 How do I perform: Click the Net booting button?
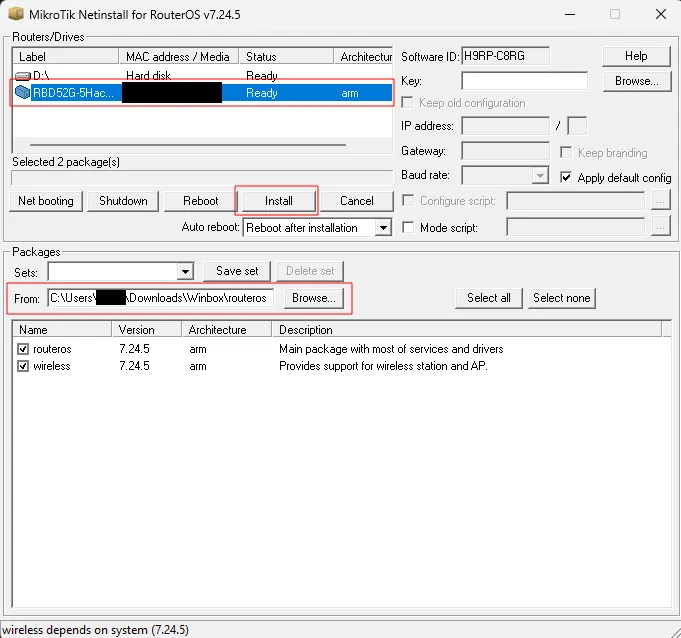pyautogui.click(x=46, y=201)
